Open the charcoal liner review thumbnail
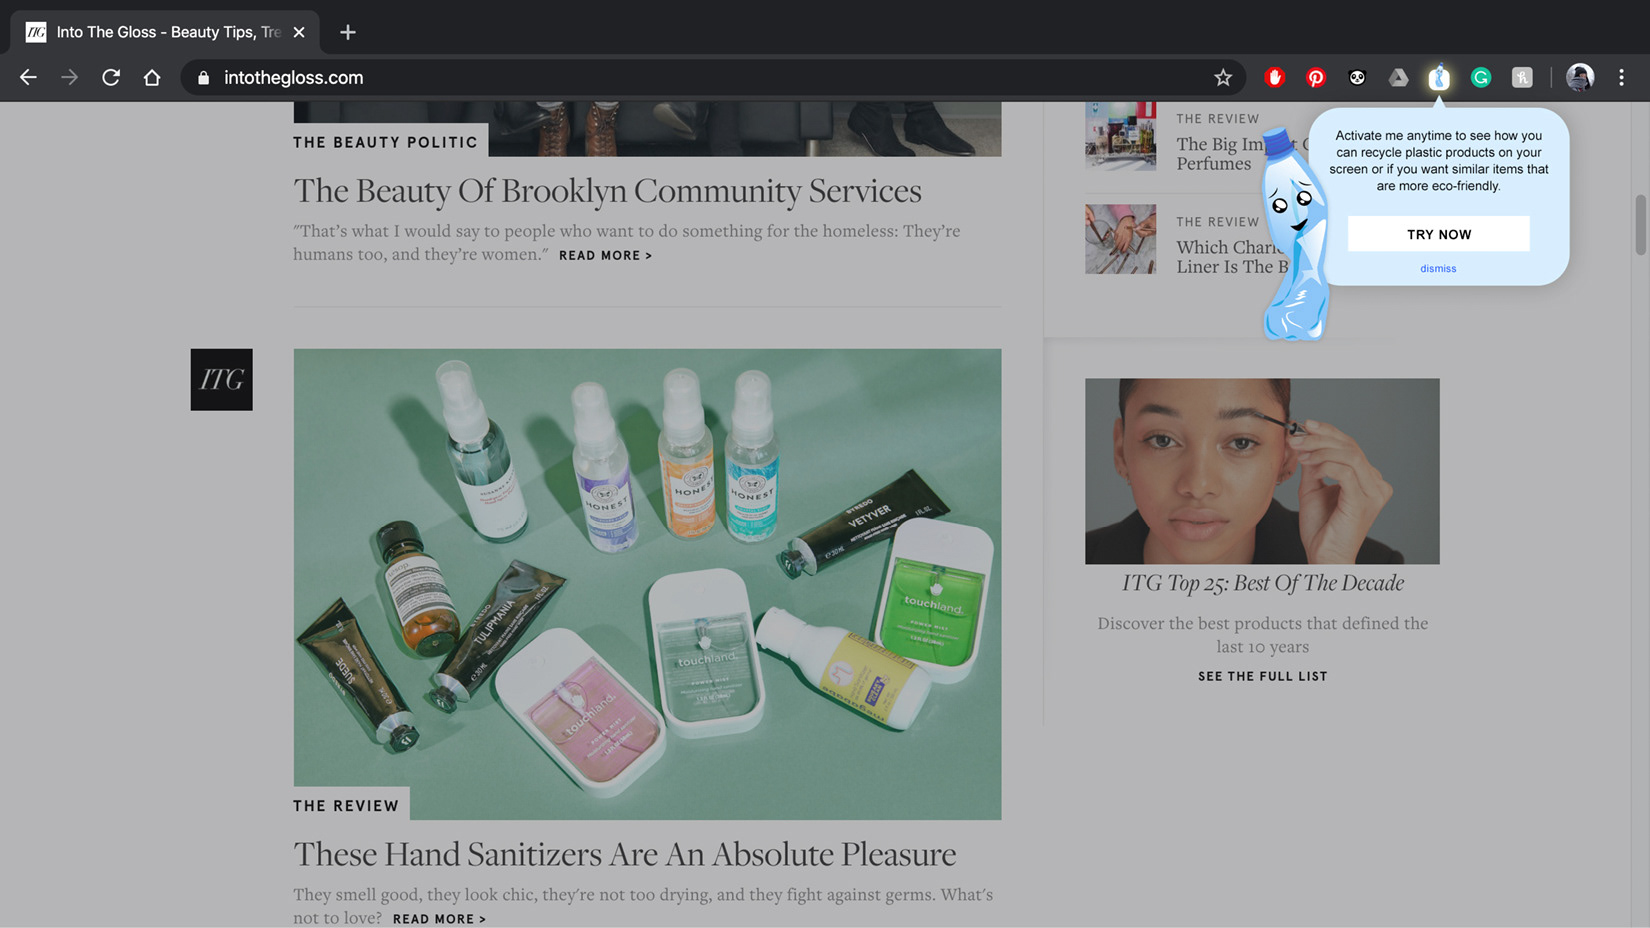This screenshot has height=928, width=1650. (1120, 239)
